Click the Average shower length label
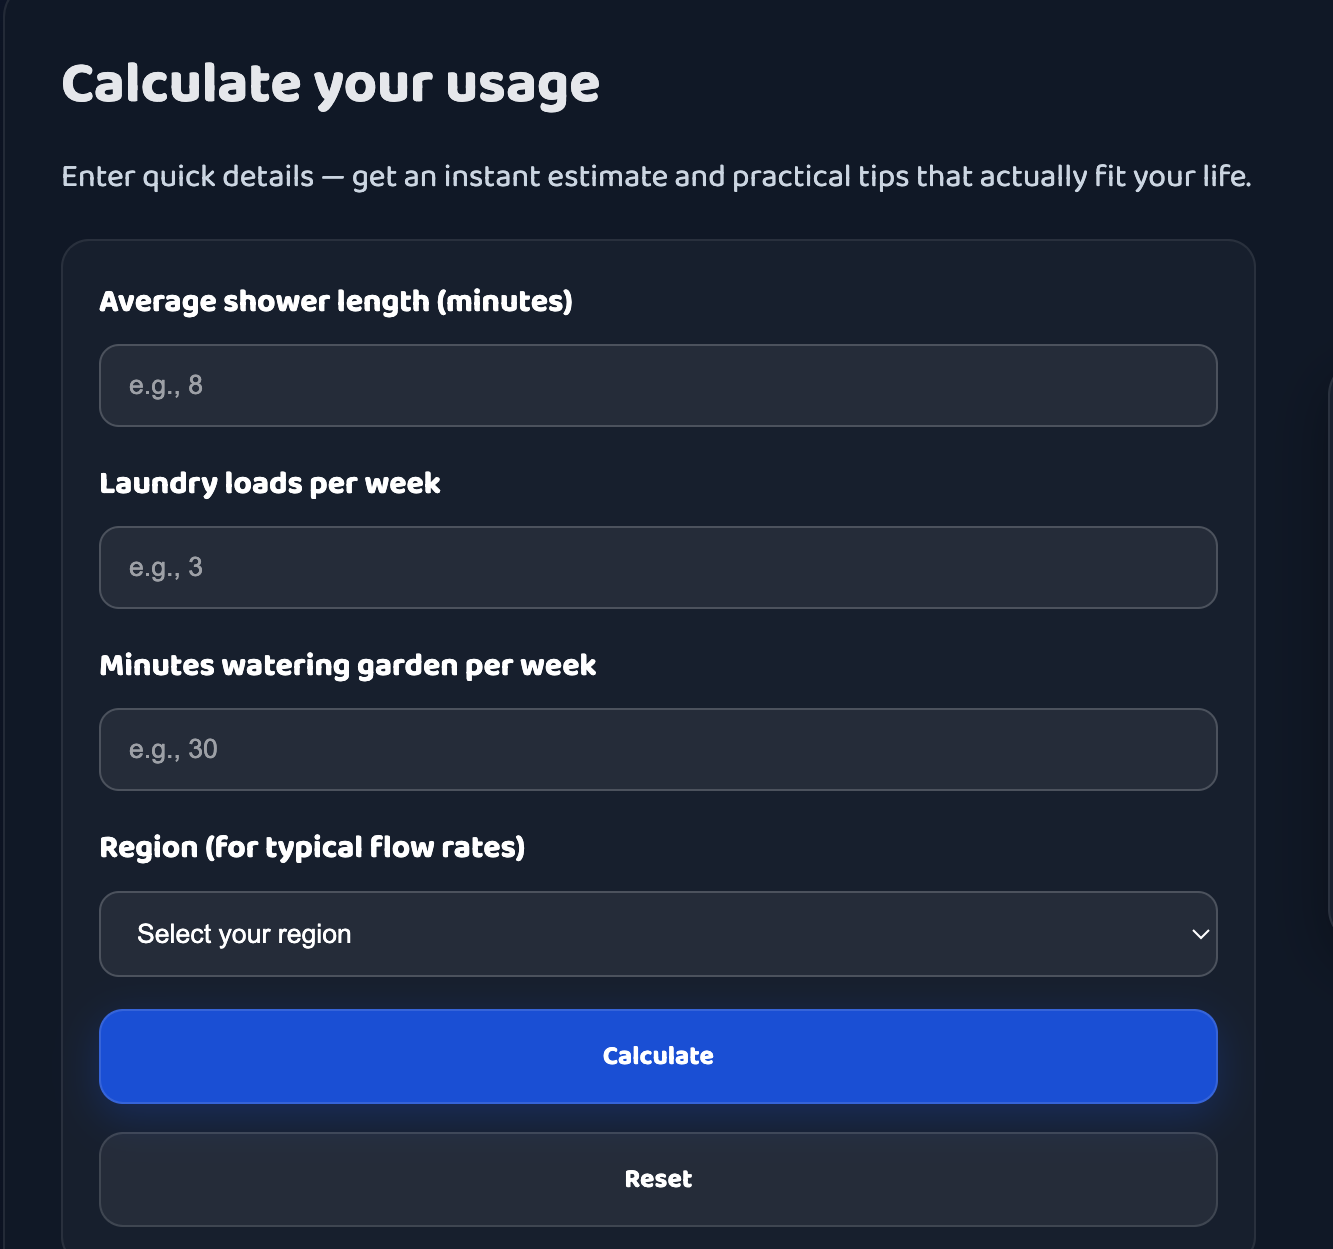This screenshot has width=1333, height=1249. point(336,301)
